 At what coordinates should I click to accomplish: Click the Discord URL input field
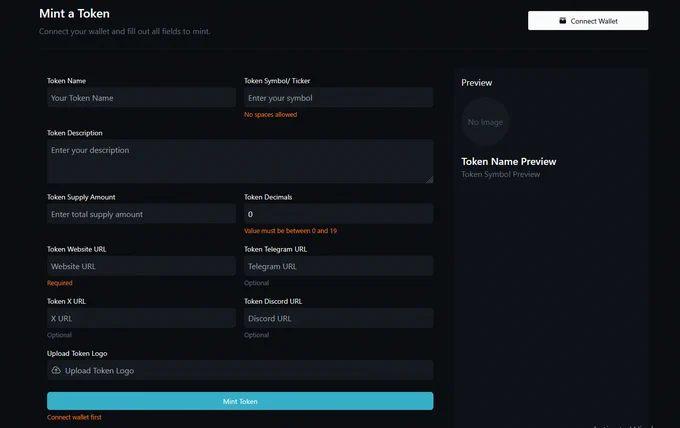pyautogui.click(x=338, y=318)
